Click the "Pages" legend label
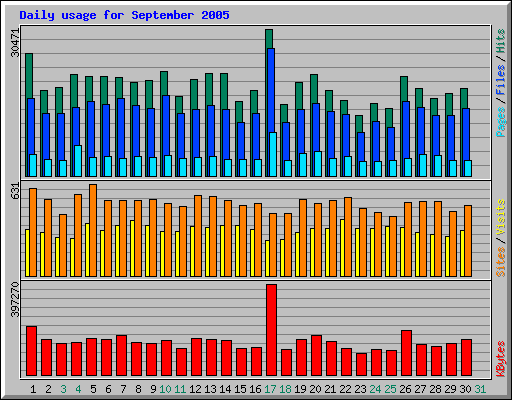Screen dimensions: 512x400 click(x=501, y=122)
